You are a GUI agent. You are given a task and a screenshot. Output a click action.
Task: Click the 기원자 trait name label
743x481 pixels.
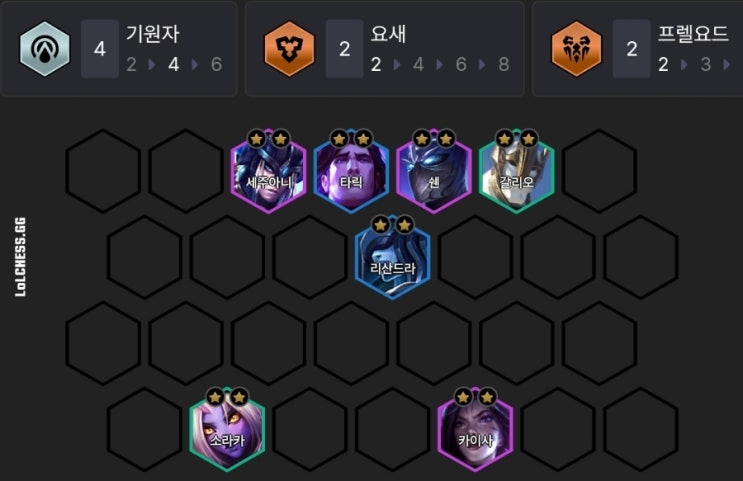click(x=153, y=34)
